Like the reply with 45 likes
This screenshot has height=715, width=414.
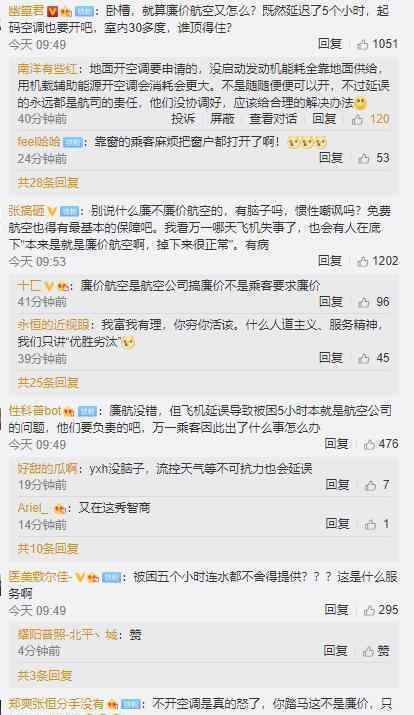coord(364,358)
